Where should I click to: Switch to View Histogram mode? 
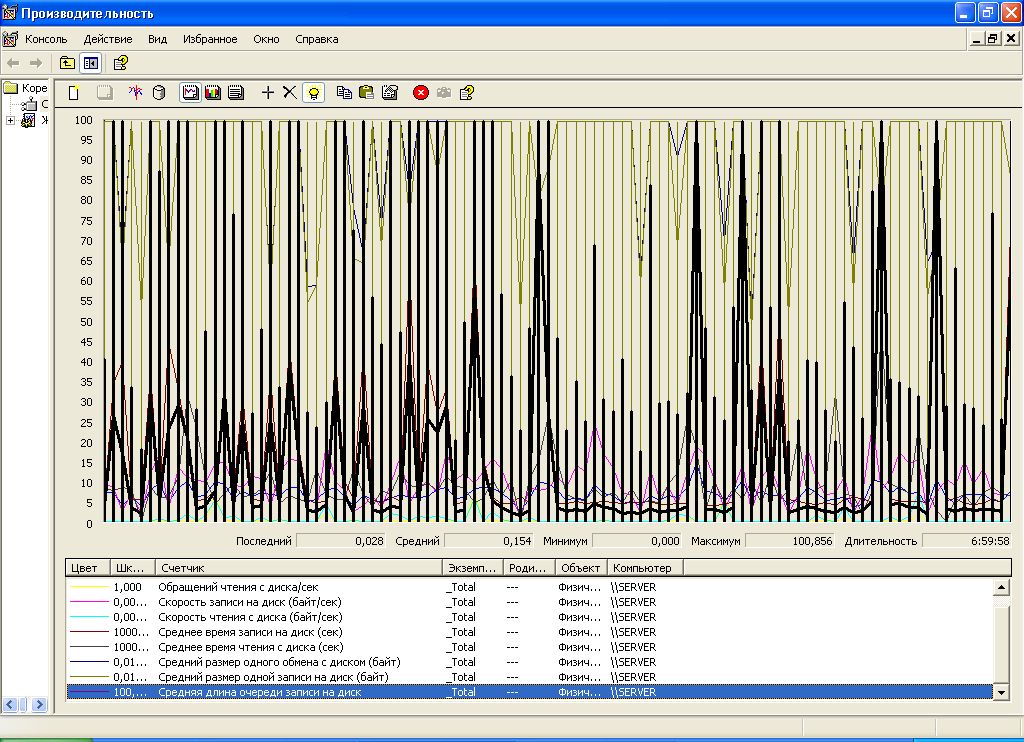(213, 93)
